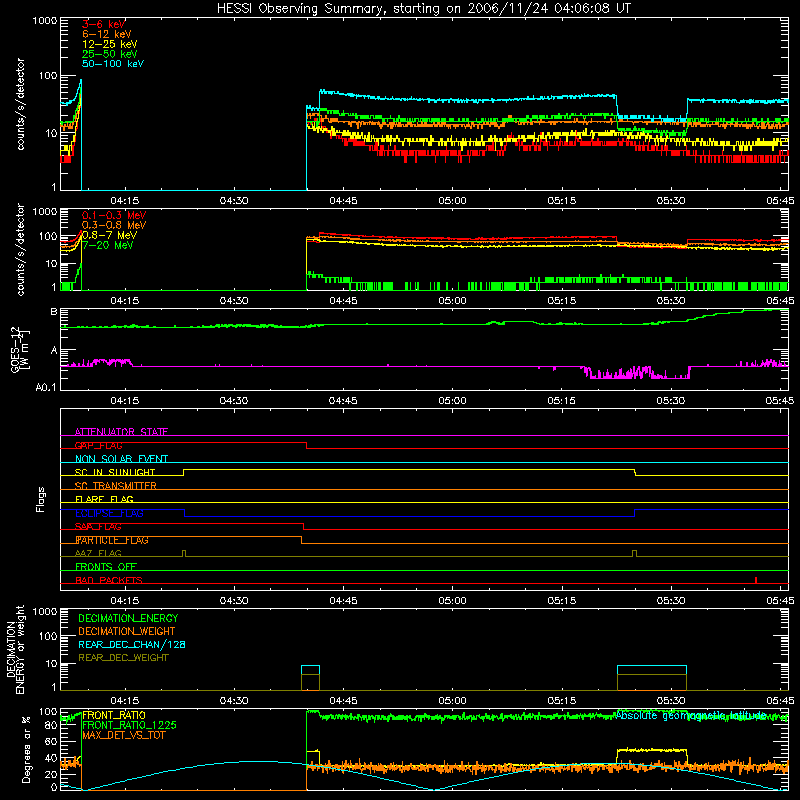Screen dimensions: 800x800
Task: Select the 50-100 keV legend label
Action: click(x=113, y=64)
